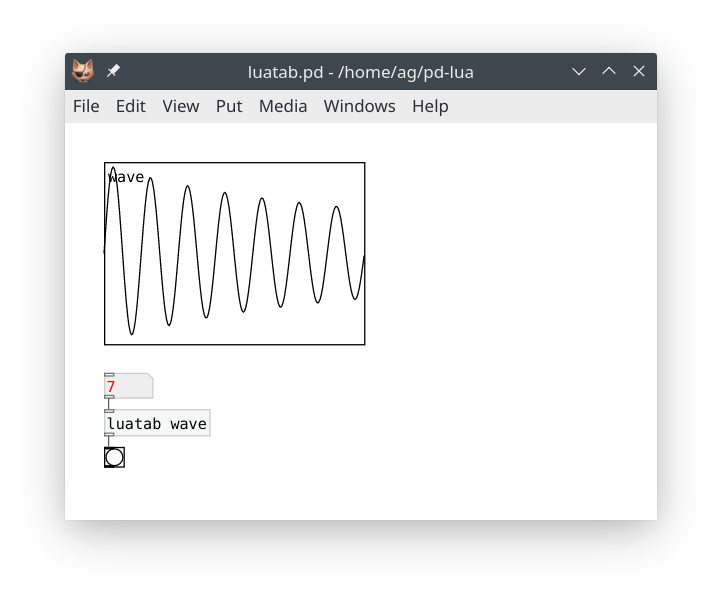This screenshot has height=597, width=722.
Task: Click the inlet atop the number box
Action: pos(109,375)
